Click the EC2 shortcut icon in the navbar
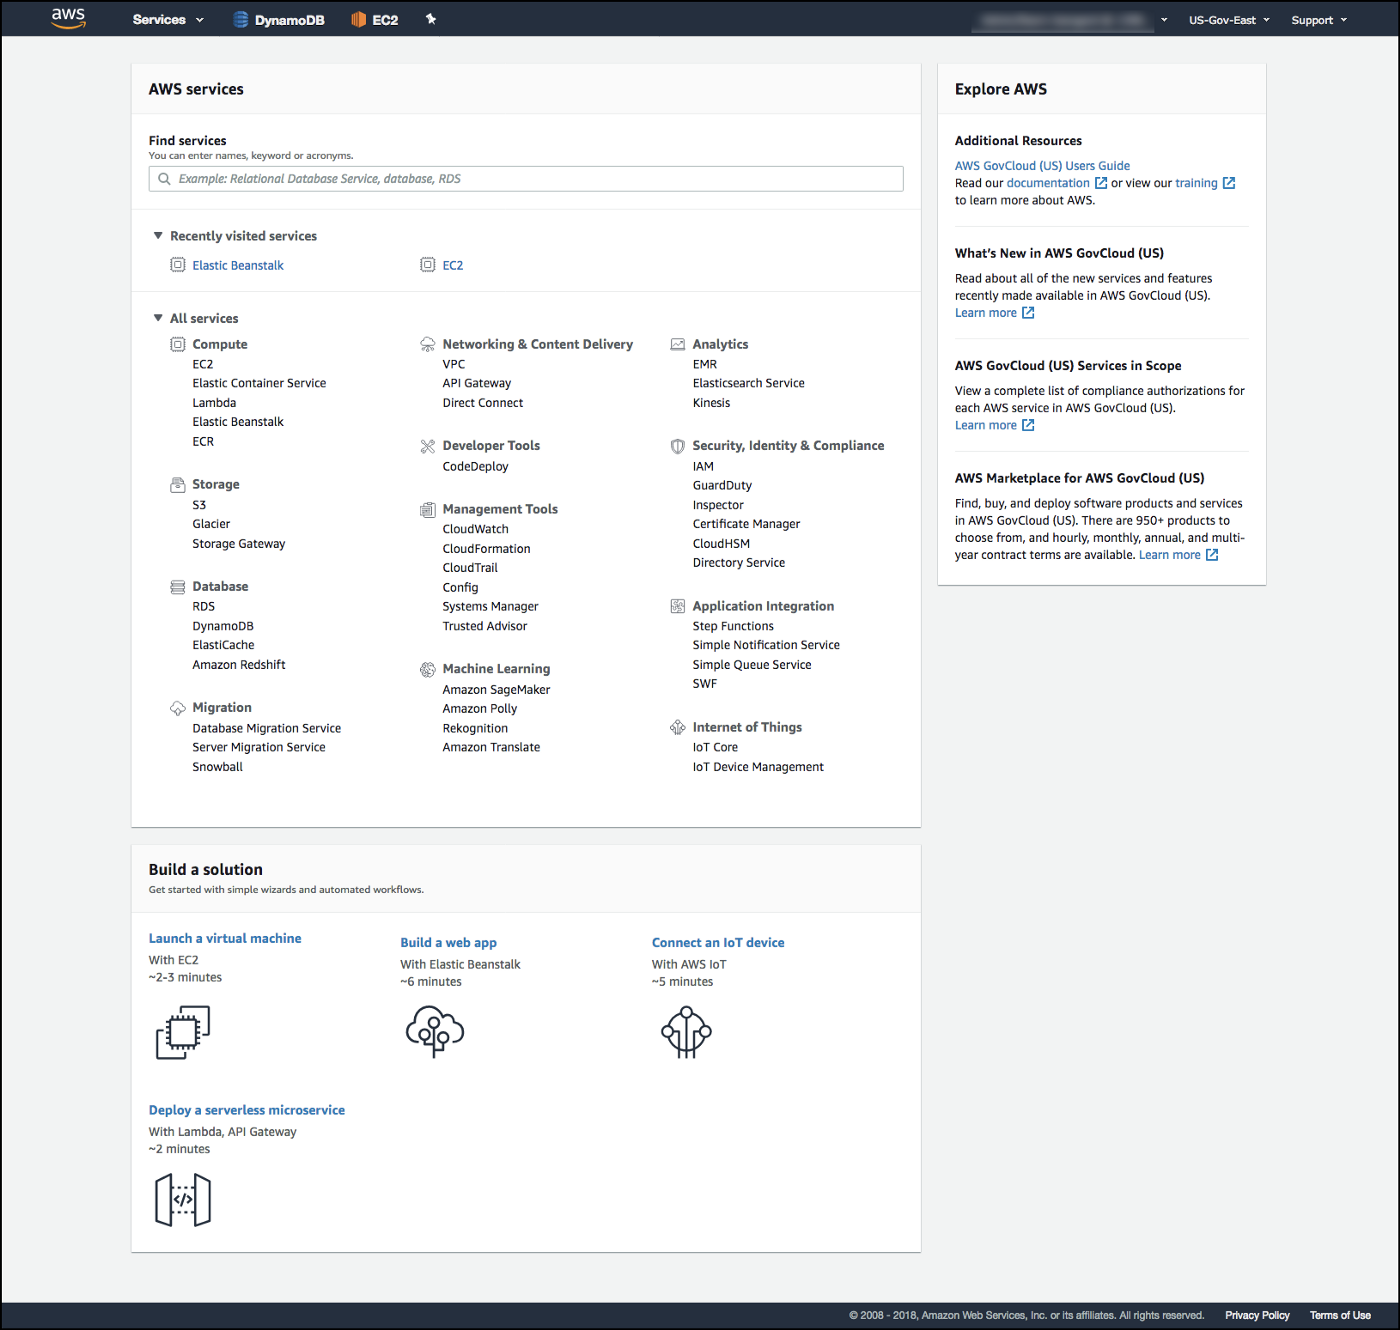The width and height of the screenshot is (1400, 1330). coord(357,18)
